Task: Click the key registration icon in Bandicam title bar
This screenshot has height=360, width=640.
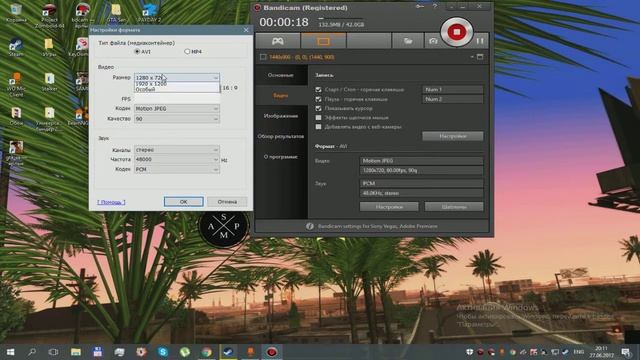Action: (420, 7)
